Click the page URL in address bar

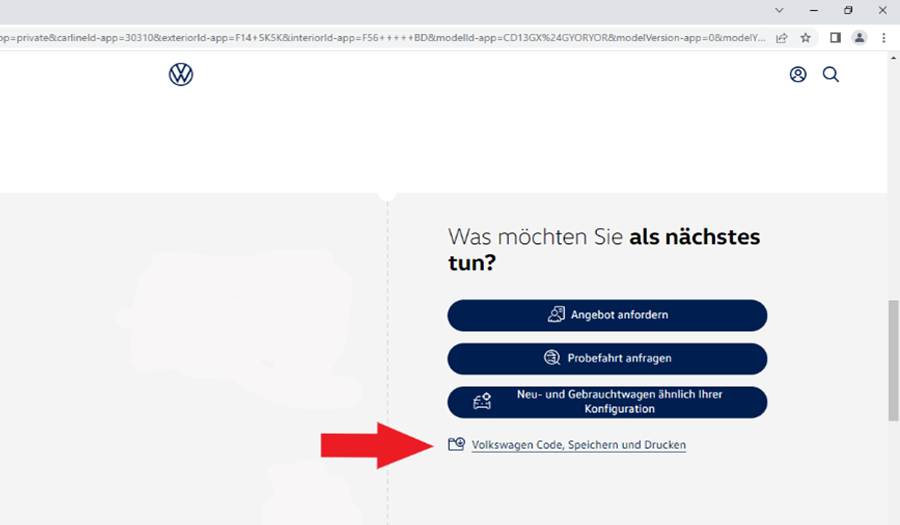[382, 38]
